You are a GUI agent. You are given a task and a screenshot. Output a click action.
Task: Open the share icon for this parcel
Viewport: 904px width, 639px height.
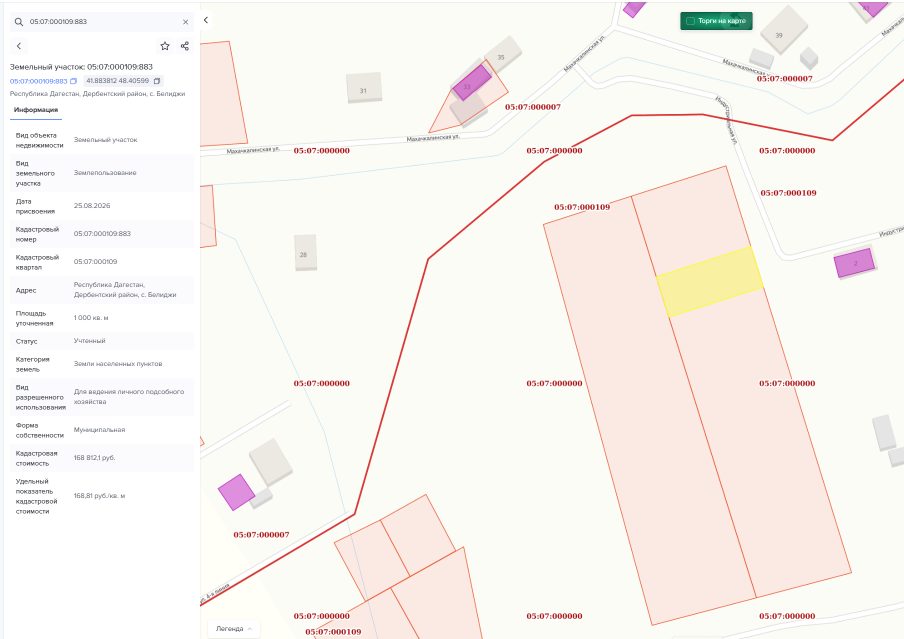tap(185, 46)
